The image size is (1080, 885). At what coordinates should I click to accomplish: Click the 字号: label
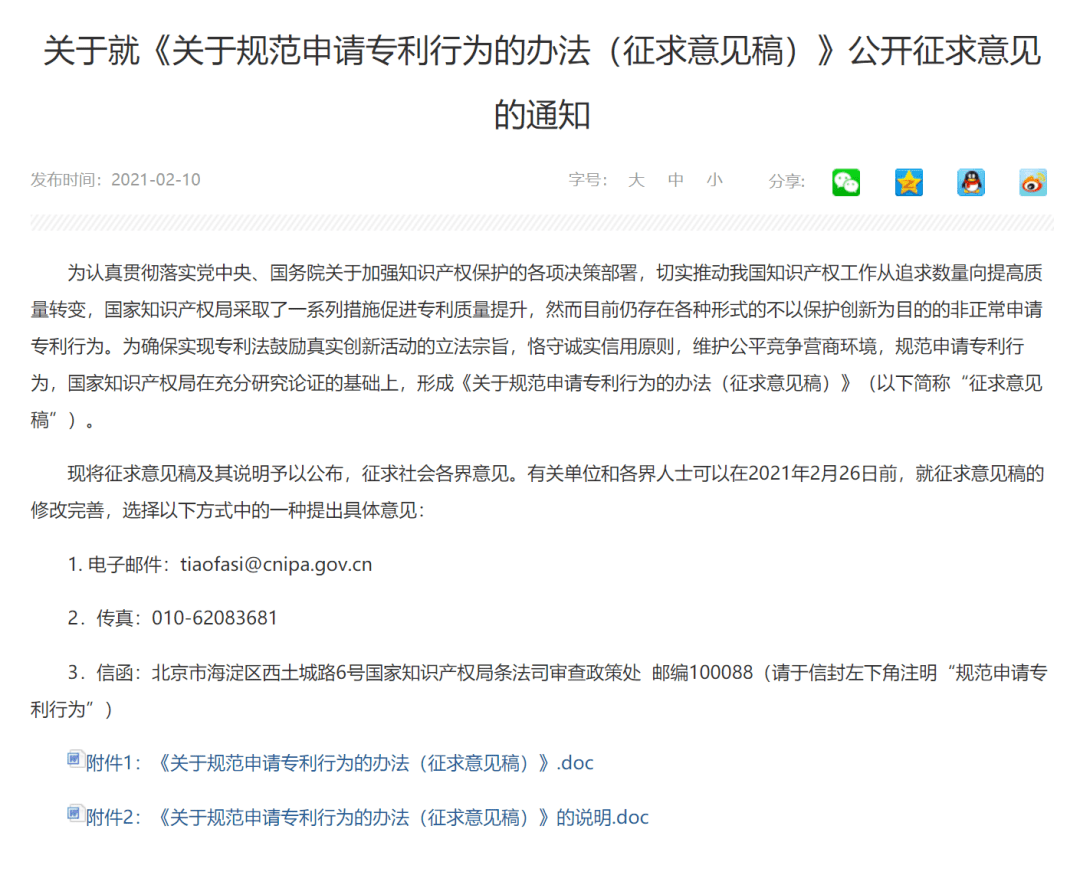[x=588, y=180]
